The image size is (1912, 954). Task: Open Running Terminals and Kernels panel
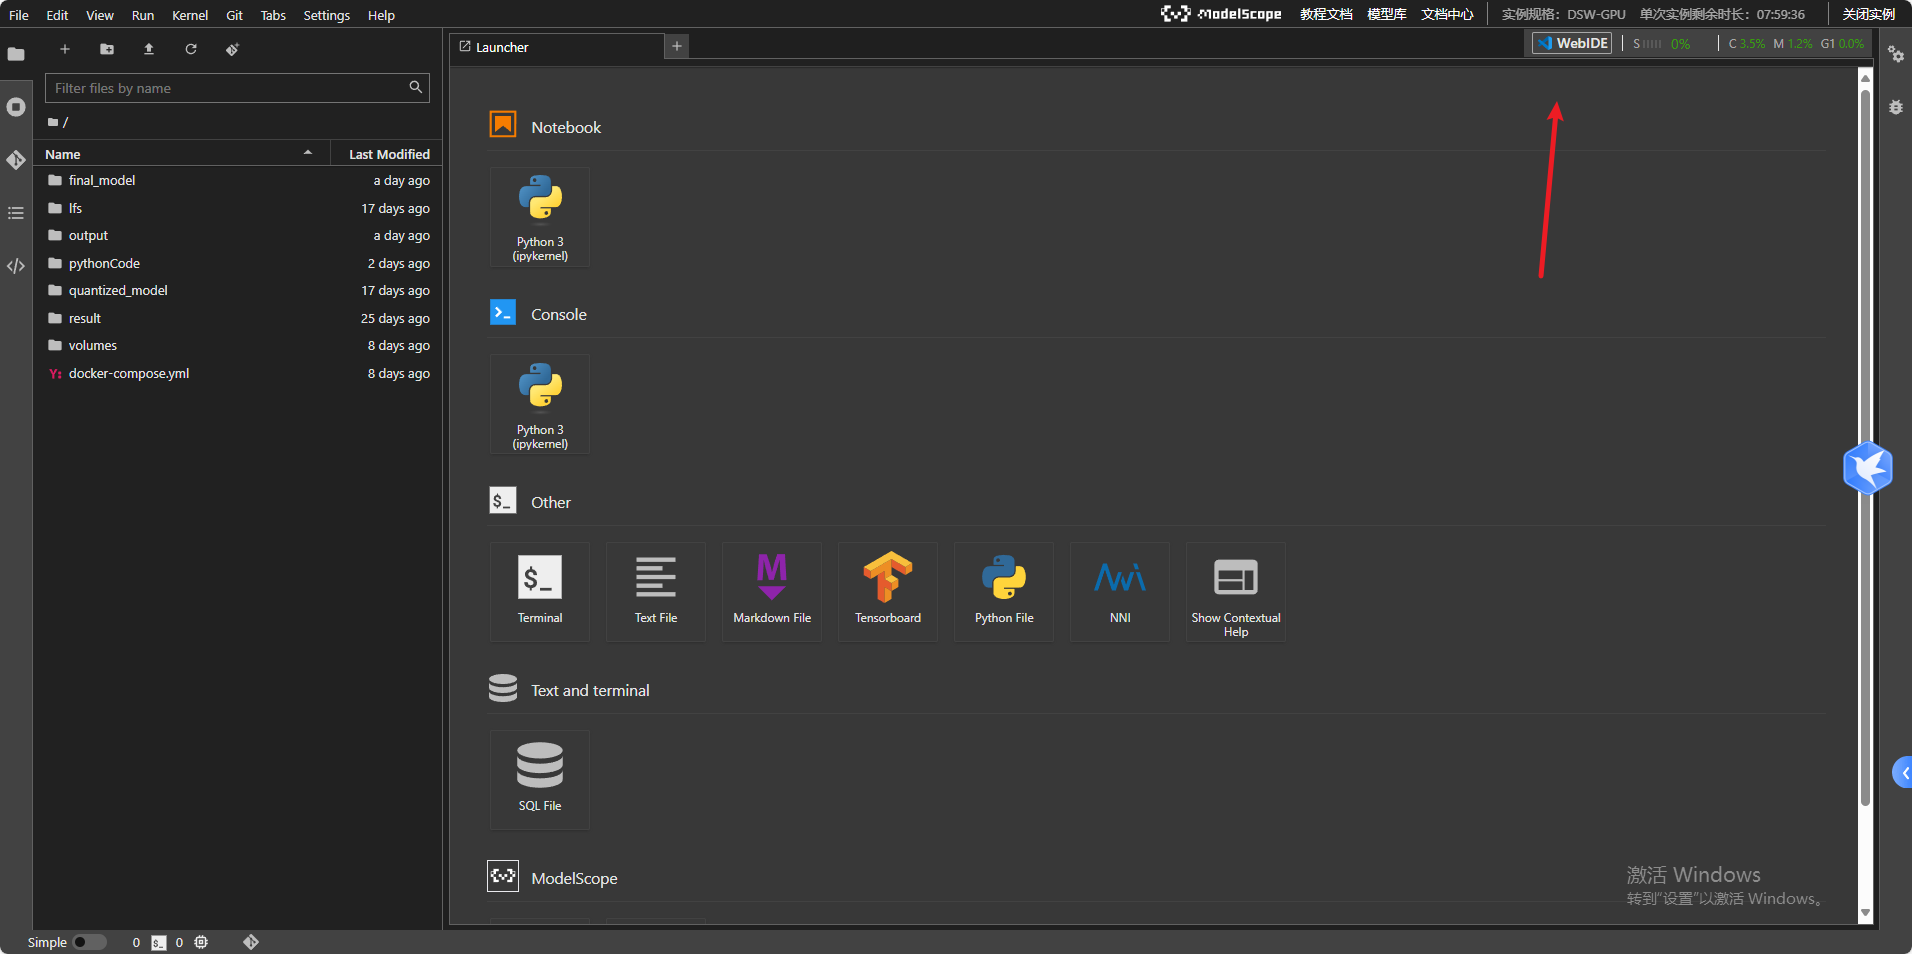point(16,107)
